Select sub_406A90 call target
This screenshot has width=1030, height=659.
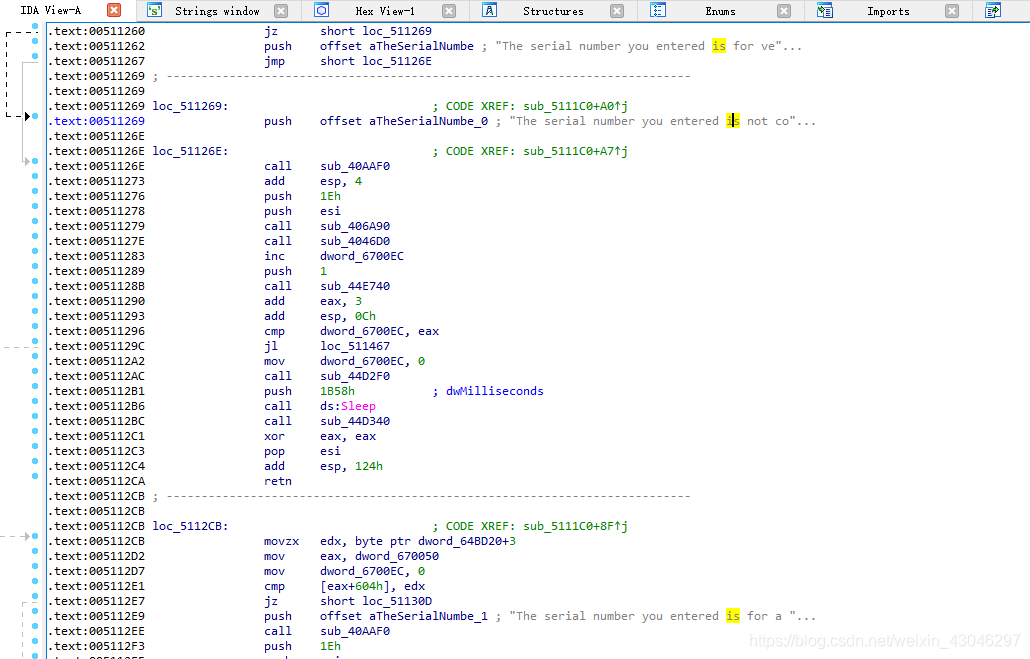coord(355,226)
